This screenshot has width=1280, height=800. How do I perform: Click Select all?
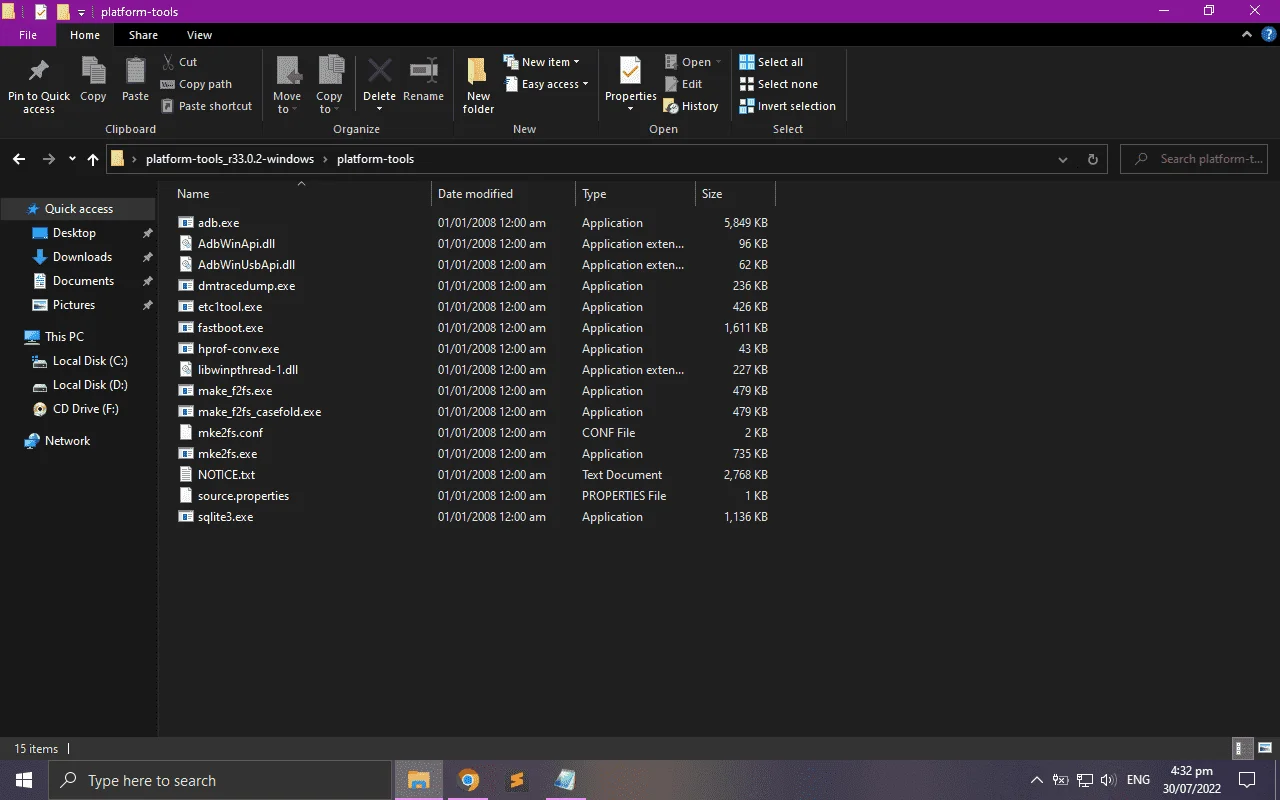click(771, 62)
